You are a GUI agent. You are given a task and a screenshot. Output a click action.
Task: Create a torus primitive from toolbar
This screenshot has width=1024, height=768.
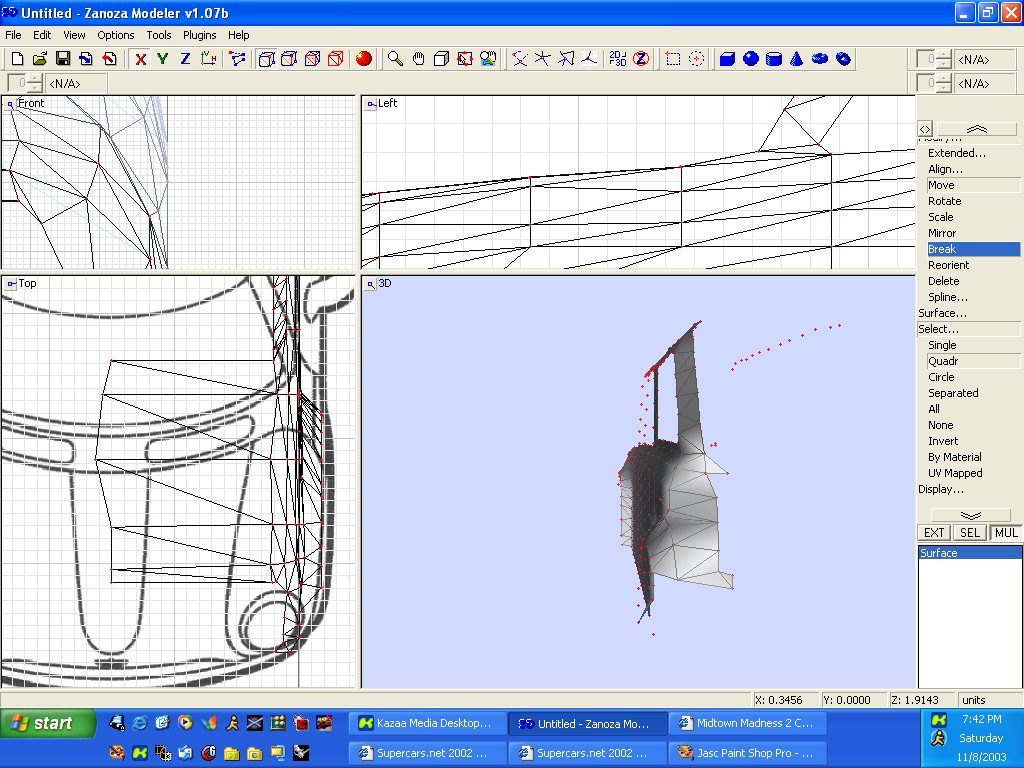(x=820, y=59)
